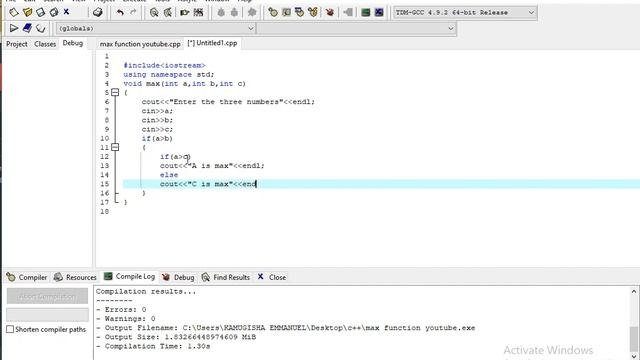This screenshot has width=640, height=360.
Task: Undo the last edit
Action: coord(120,13)
